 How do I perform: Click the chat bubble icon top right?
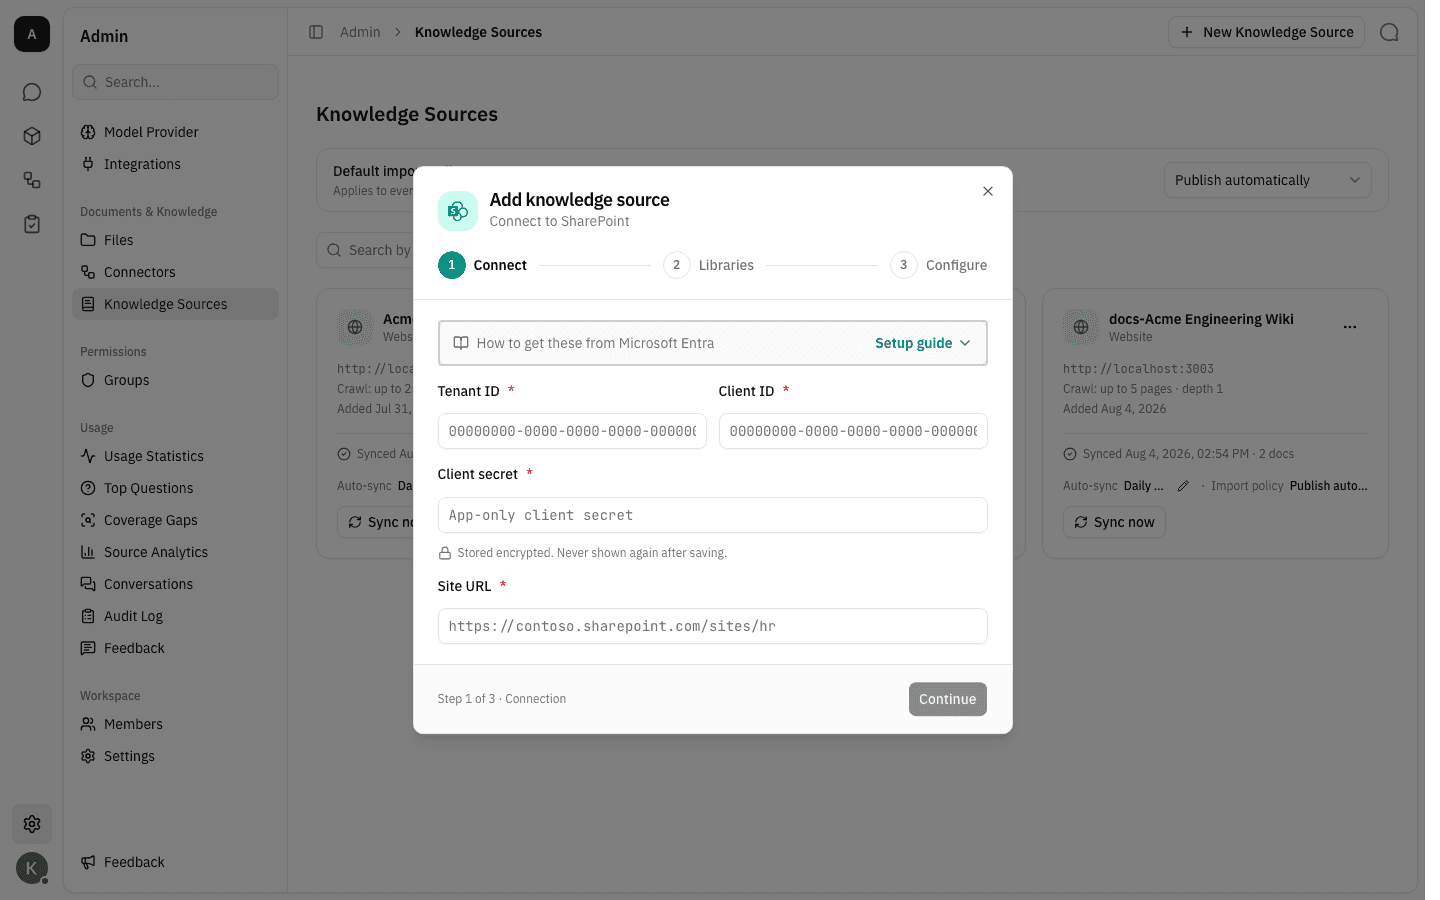tap(1389, 32)
